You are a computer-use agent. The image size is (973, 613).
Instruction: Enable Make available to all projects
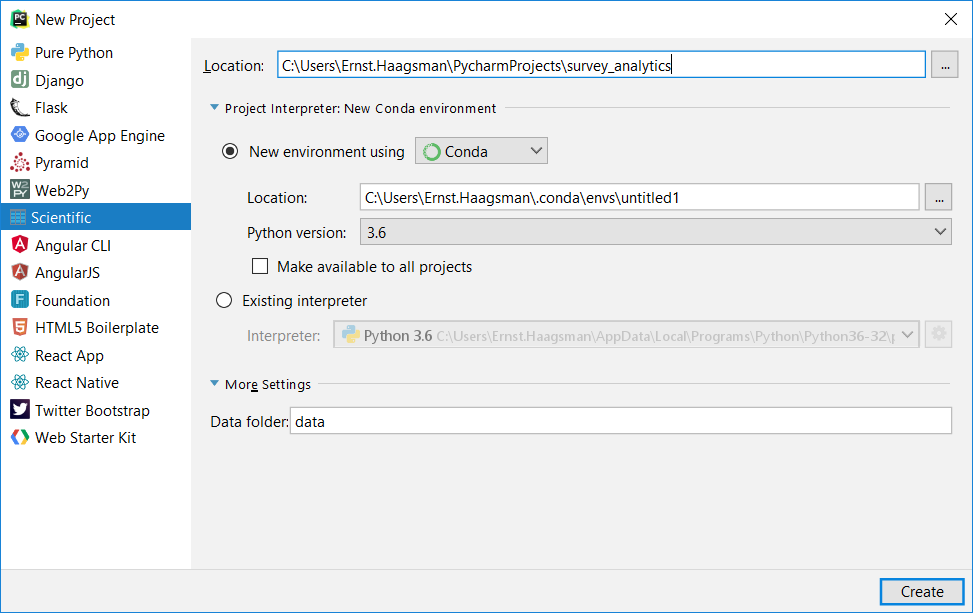coord(260,266)
